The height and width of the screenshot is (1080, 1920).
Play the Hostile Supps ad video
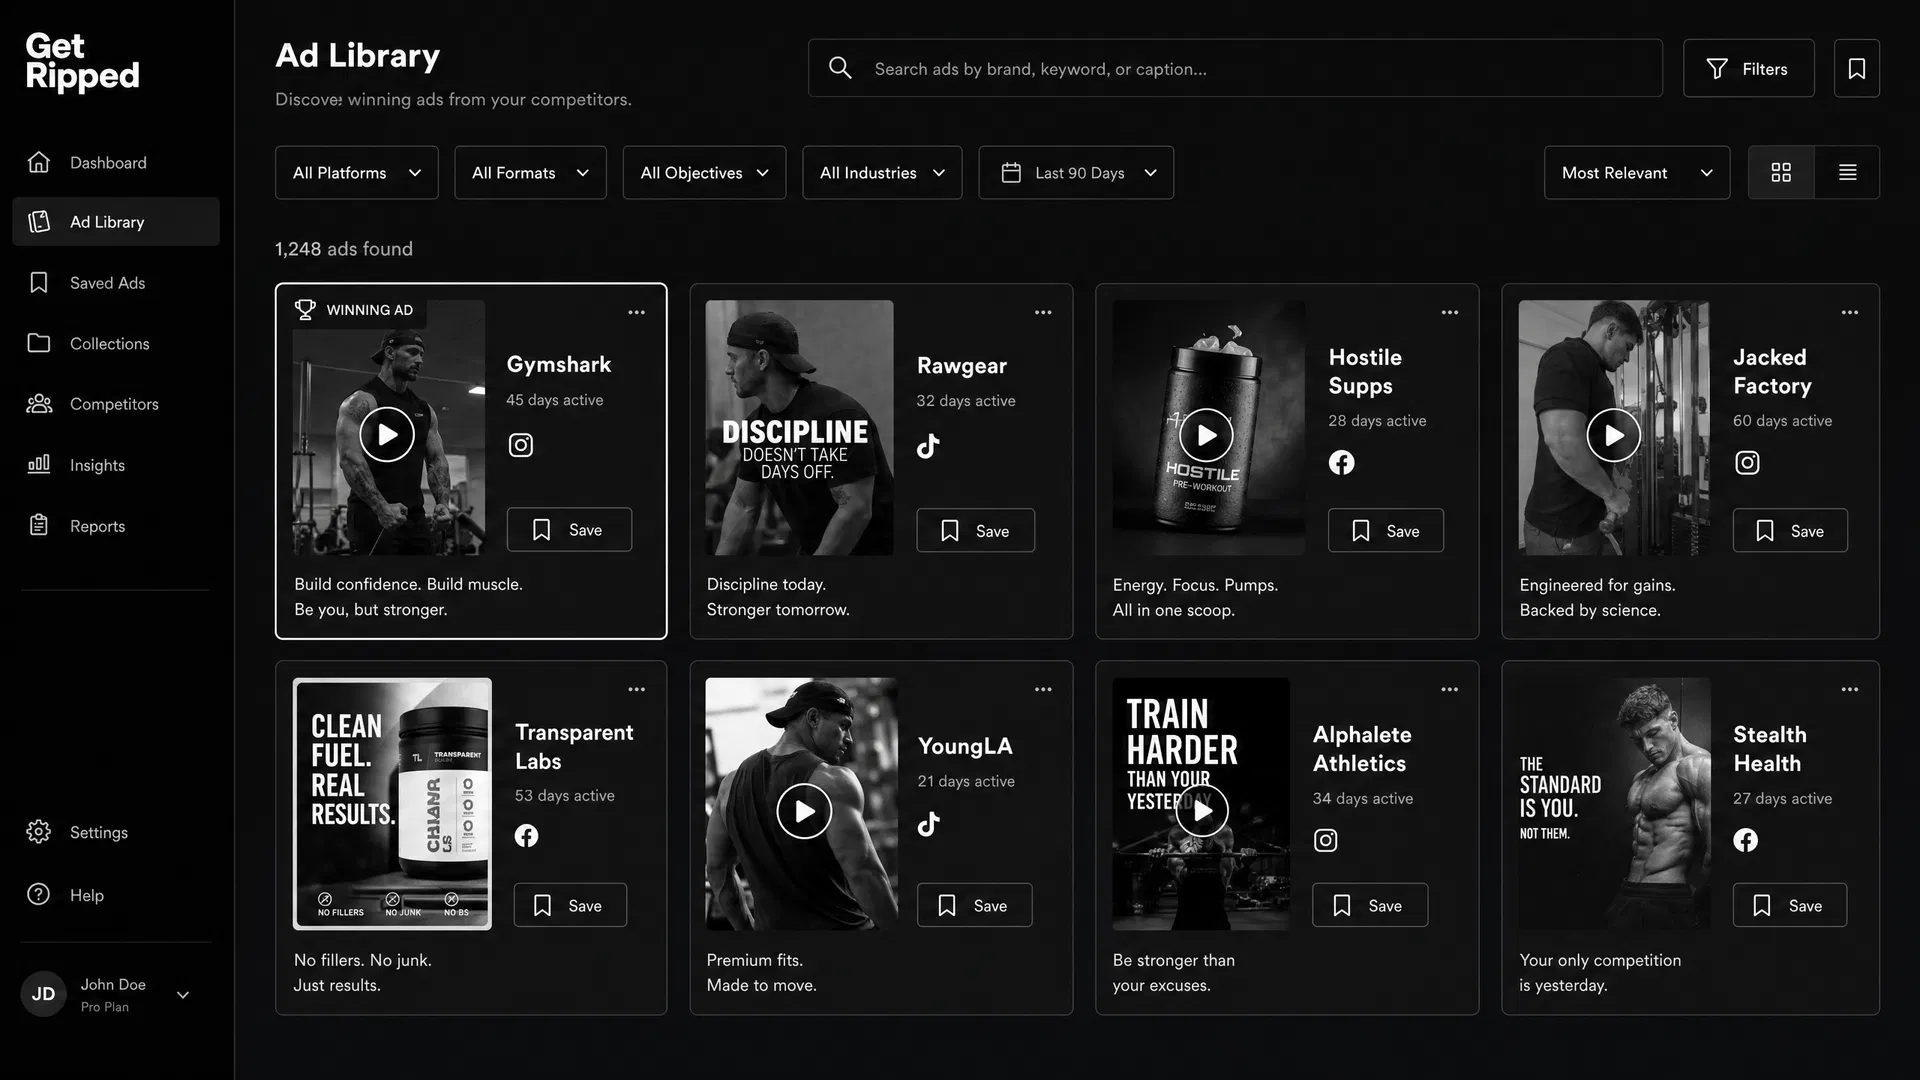[x=1206, y=435]
